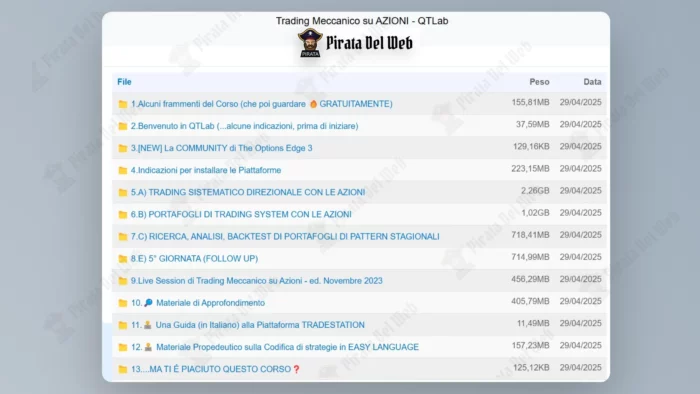
Task: Open 8.E) 5° GIORNATA (FOLLOW UP)
Action: [x=194, y=259]
